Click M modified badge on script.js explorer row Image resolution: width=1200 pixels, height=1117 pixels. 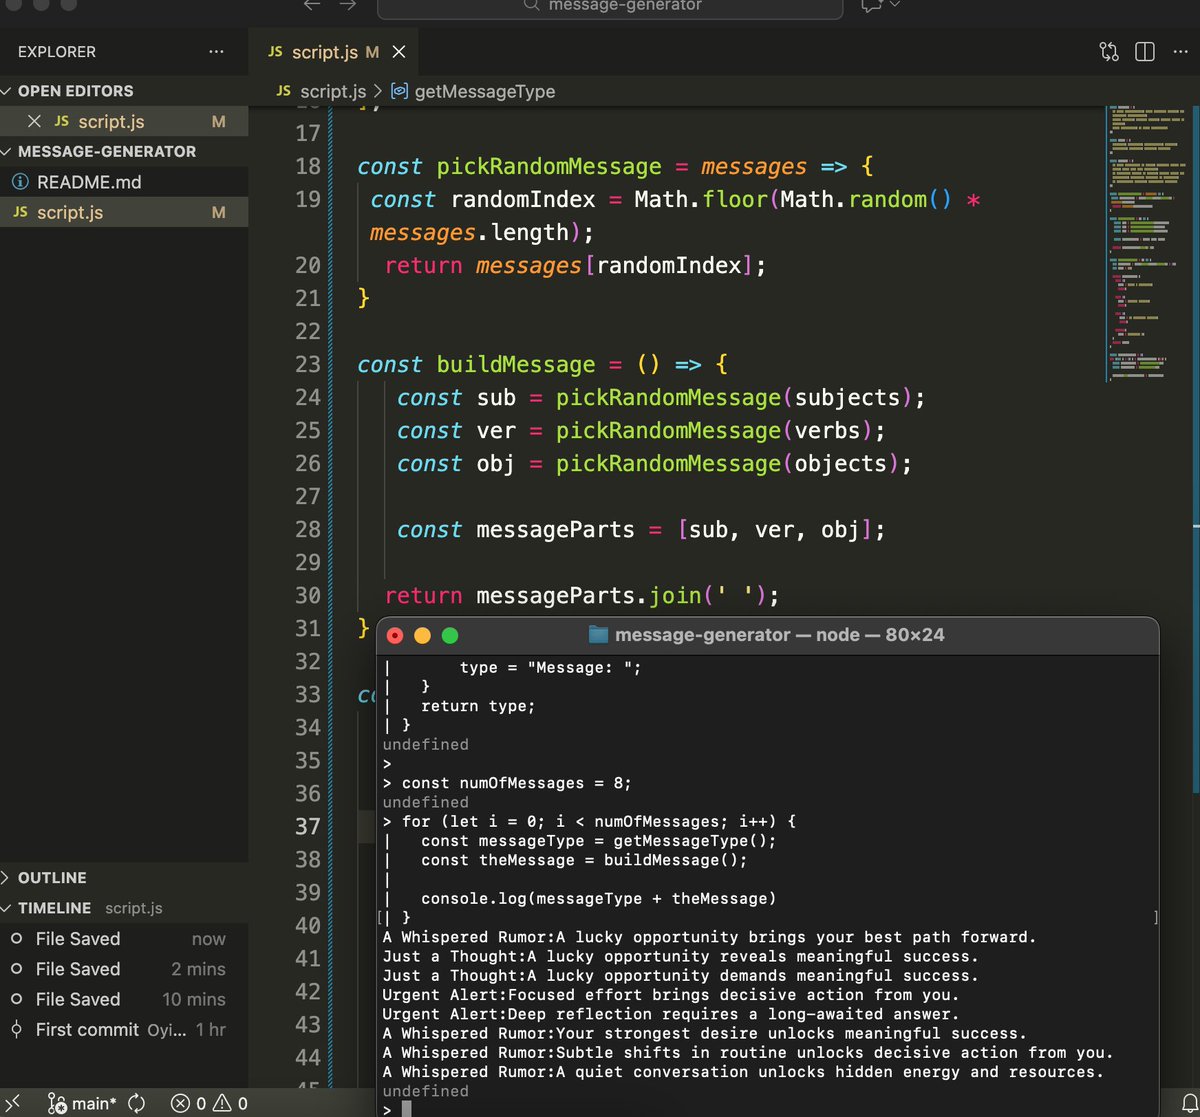point(219,212)
